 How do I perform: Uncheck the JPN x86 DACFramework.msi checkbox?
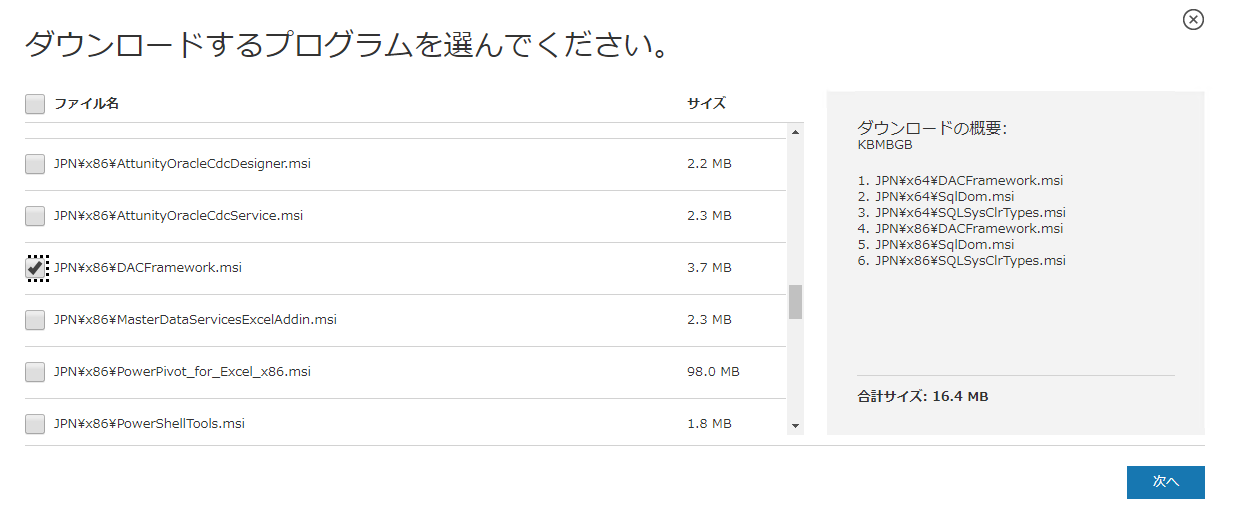[35, 268]
